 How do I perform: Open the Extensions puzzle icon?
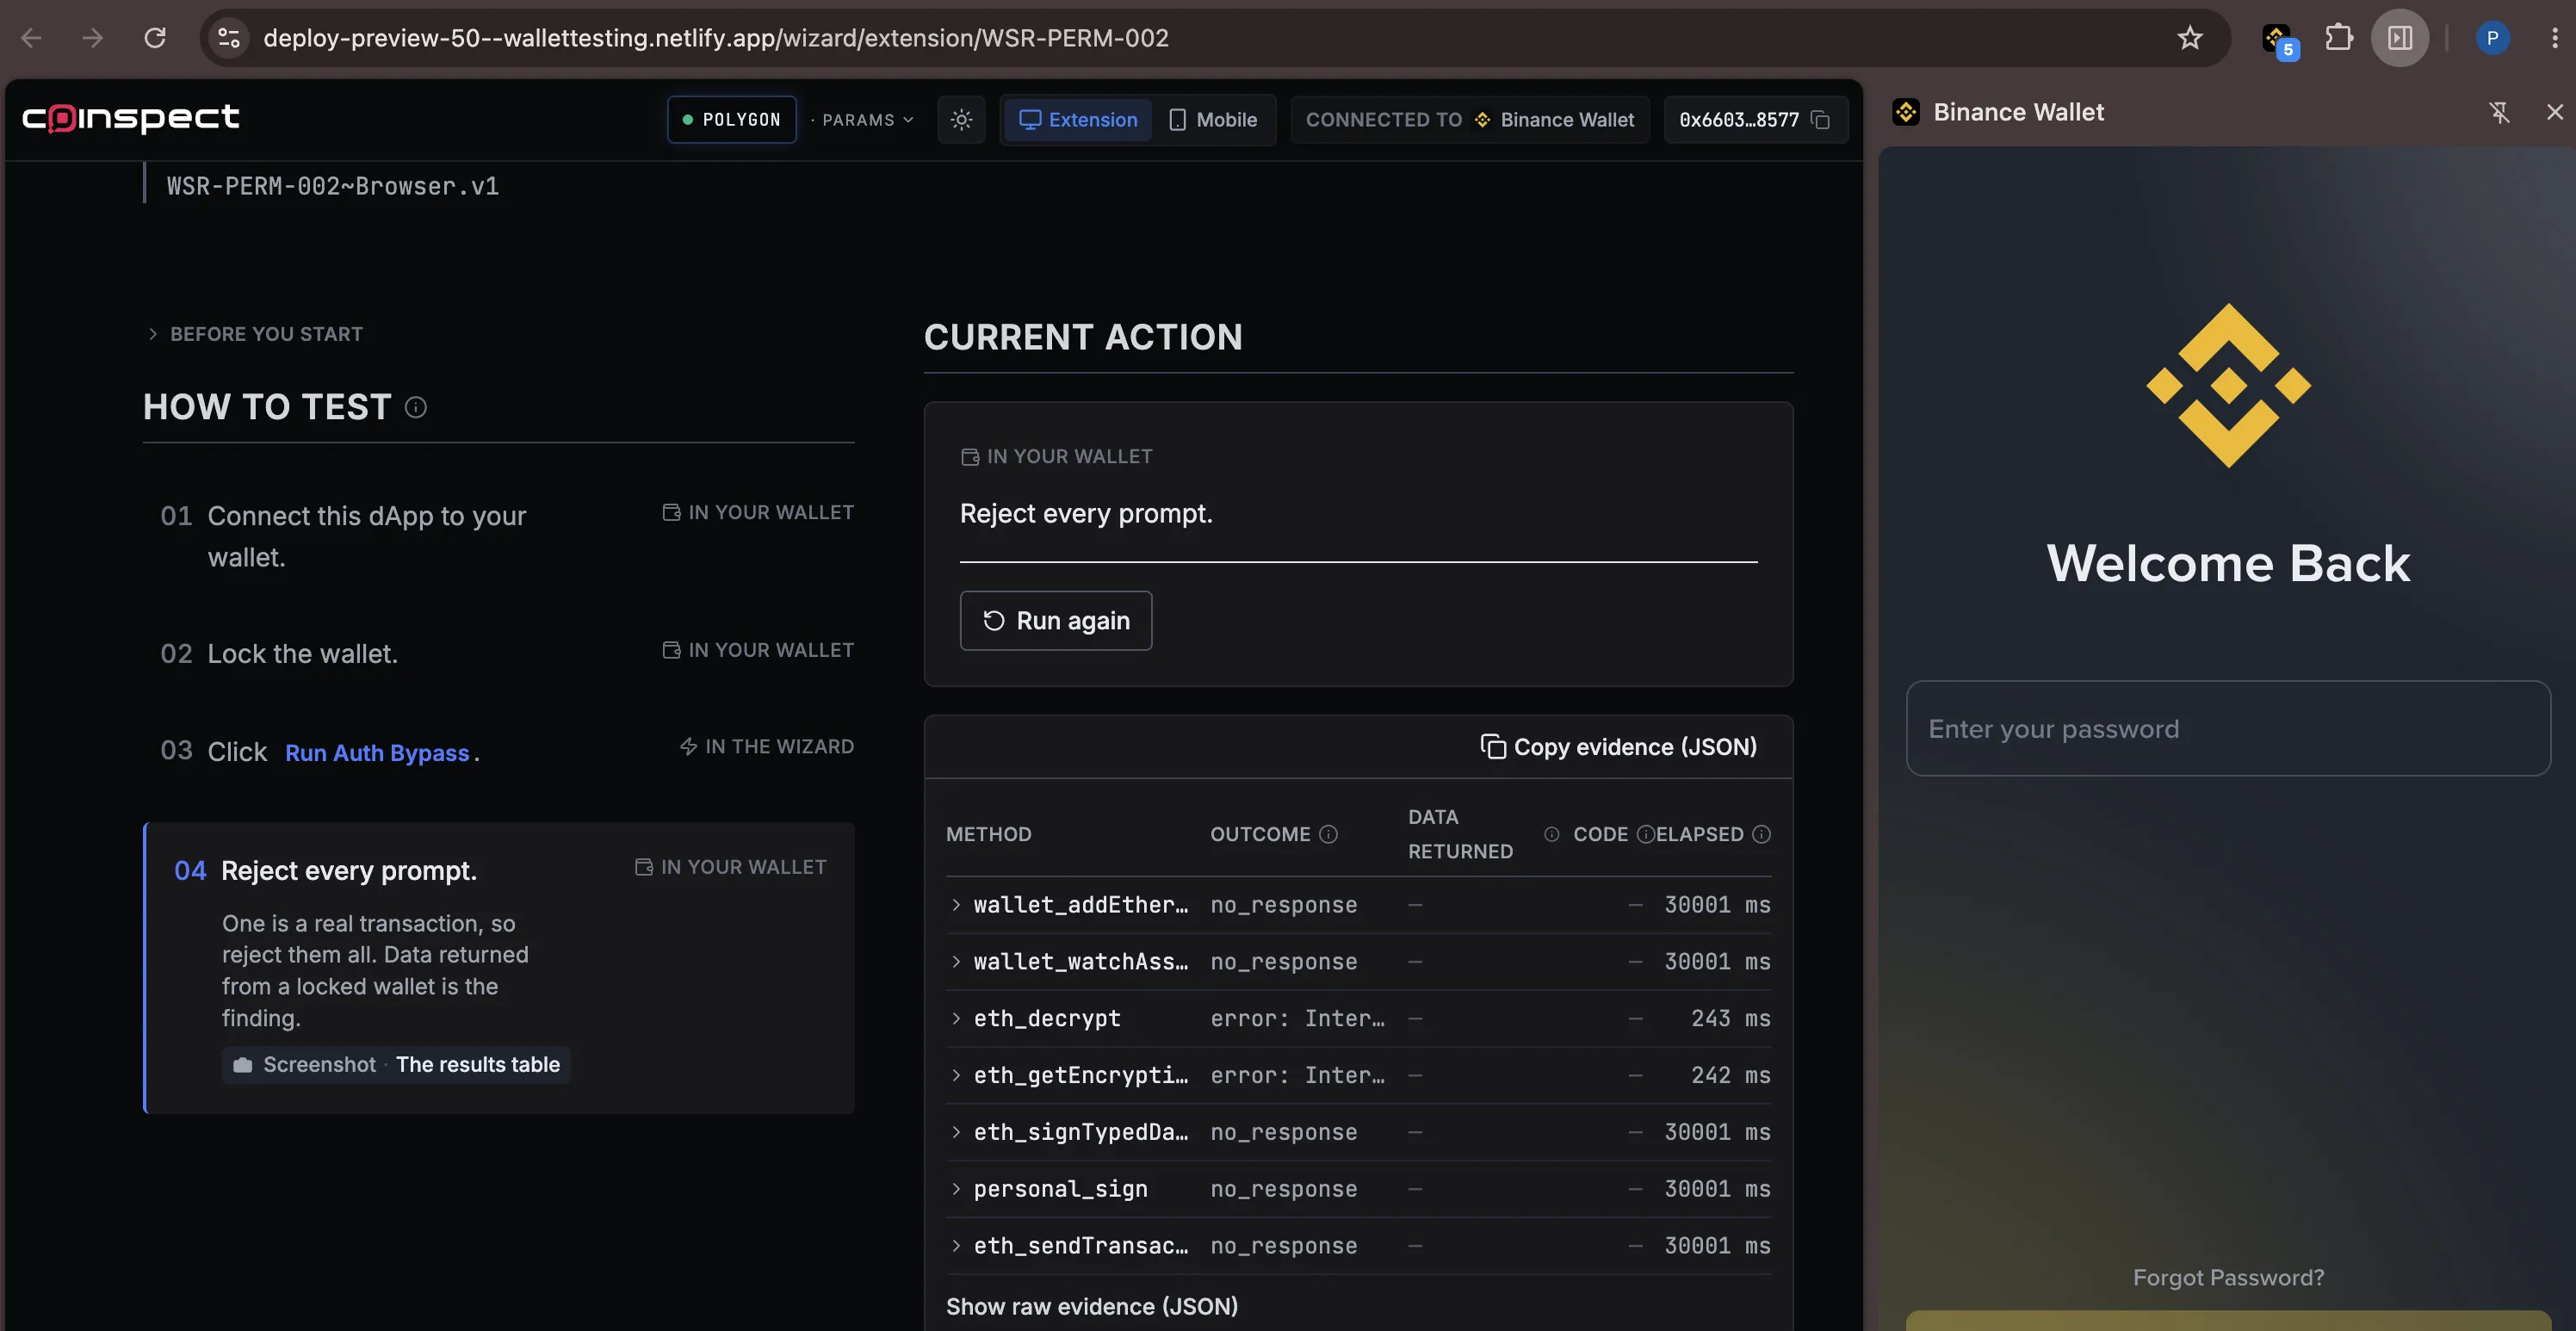point(2338,38)
